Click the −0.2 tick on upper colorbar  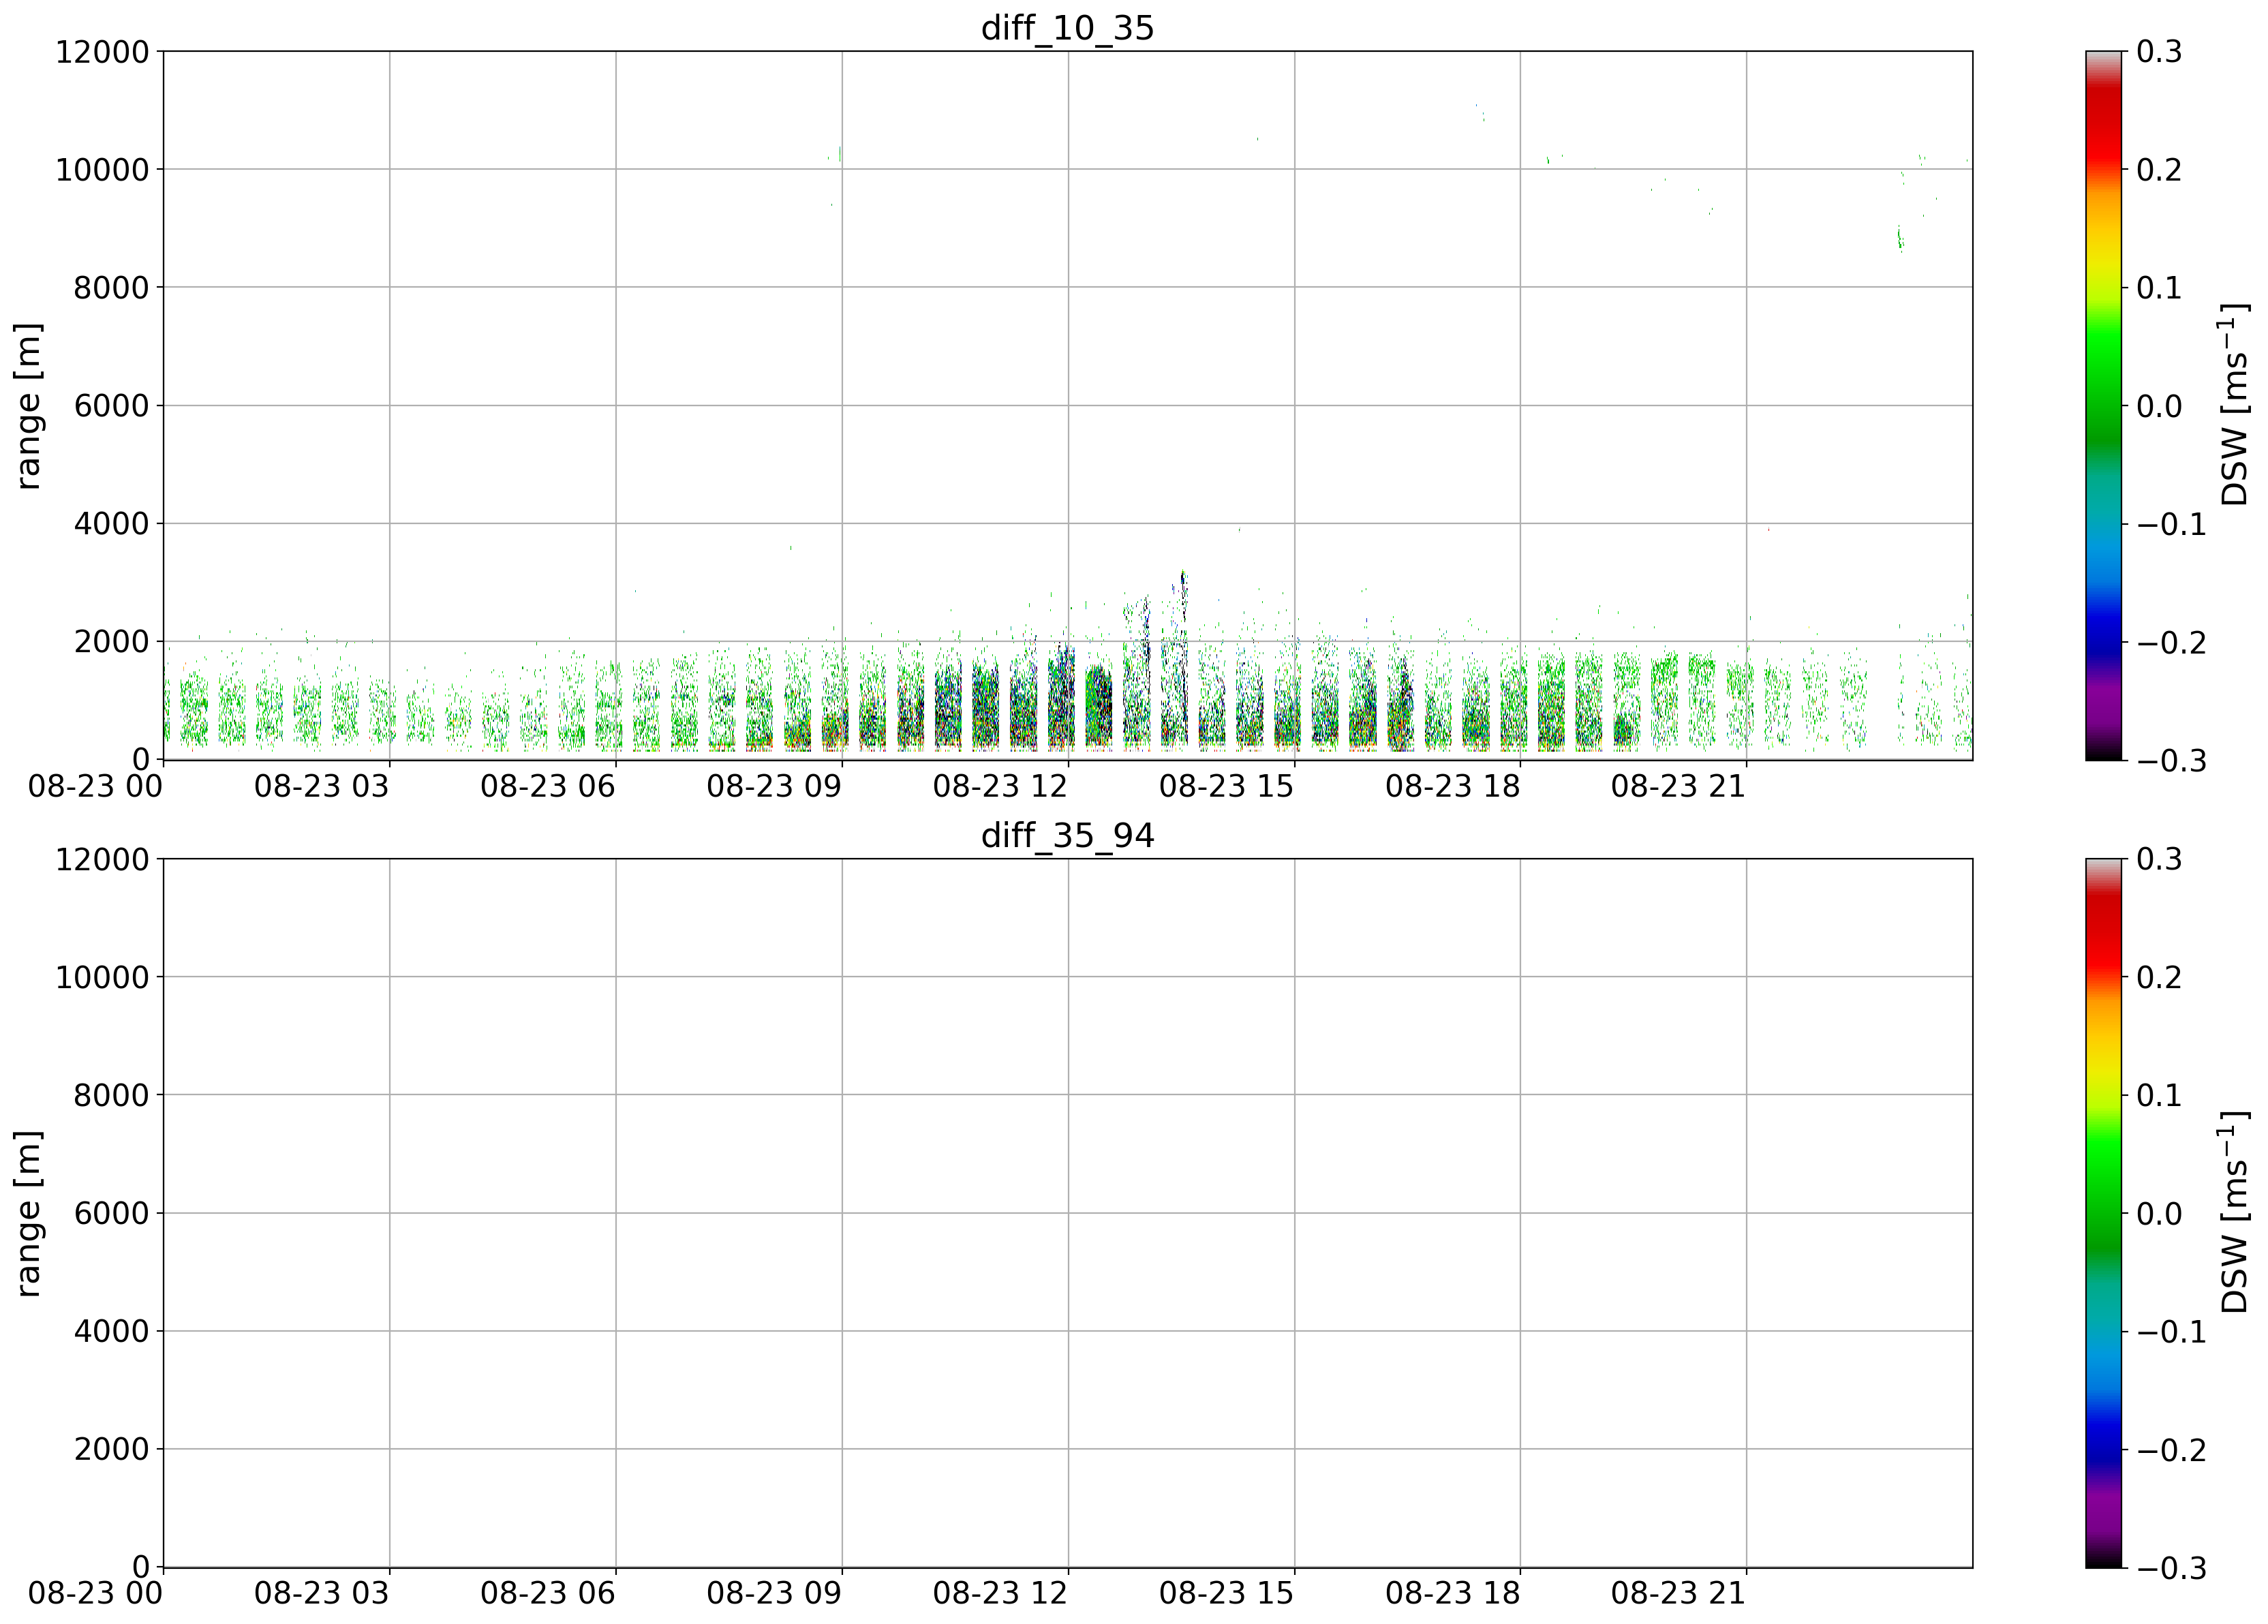pyautogui.click(x=2171, y=642)
